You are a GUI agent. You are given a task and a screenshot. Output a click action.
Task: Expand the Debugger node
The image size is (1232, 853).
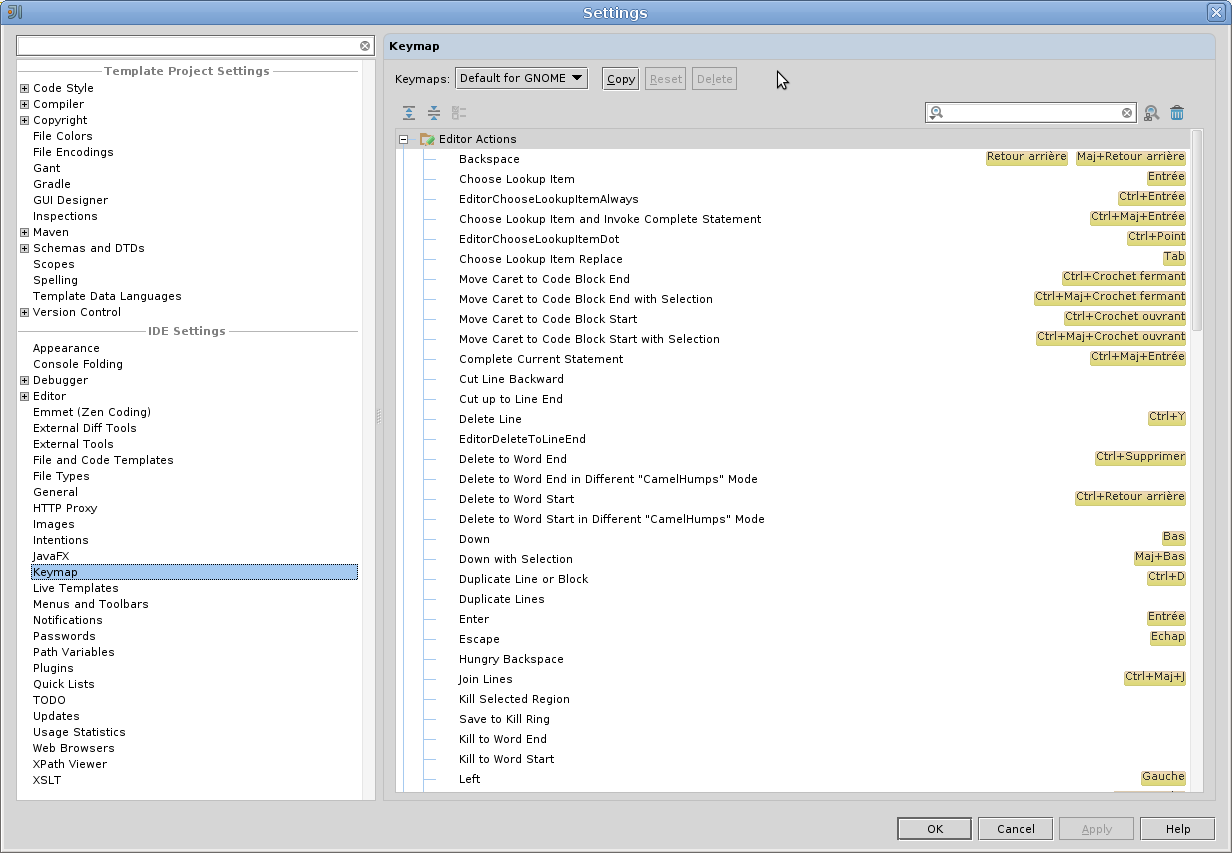[x=24, y=380]
